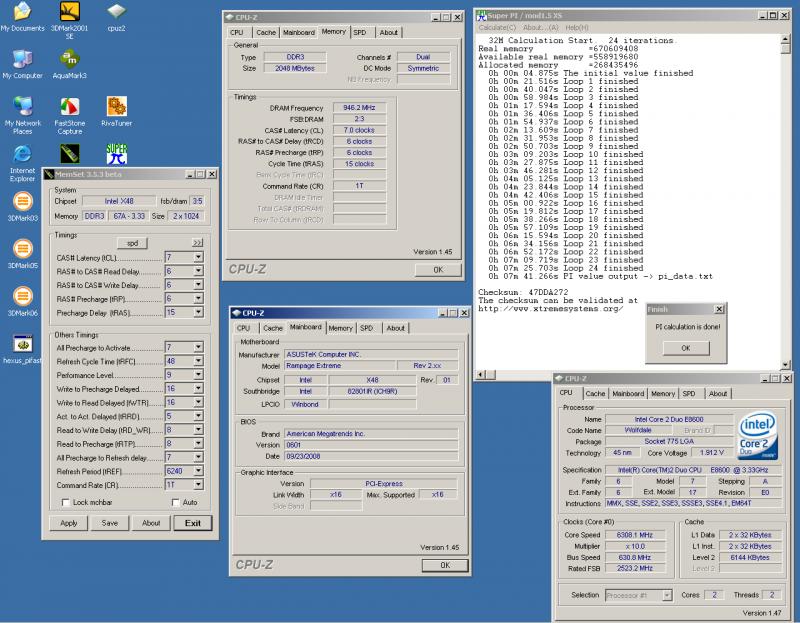Click the DRAM Frequency value 946.2 MHz
This screenshot has width=800, height=623.
359,108
